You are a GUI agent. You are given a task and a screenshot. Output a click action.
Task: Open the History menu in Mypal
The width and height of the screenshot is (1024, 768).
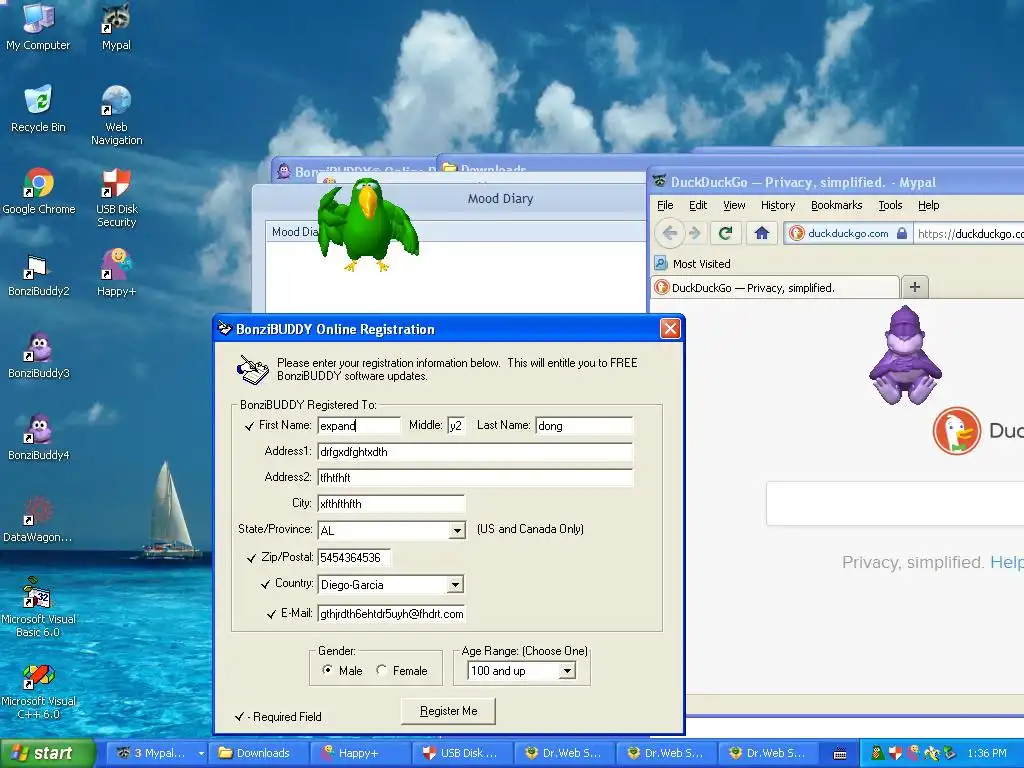[778, 205]
